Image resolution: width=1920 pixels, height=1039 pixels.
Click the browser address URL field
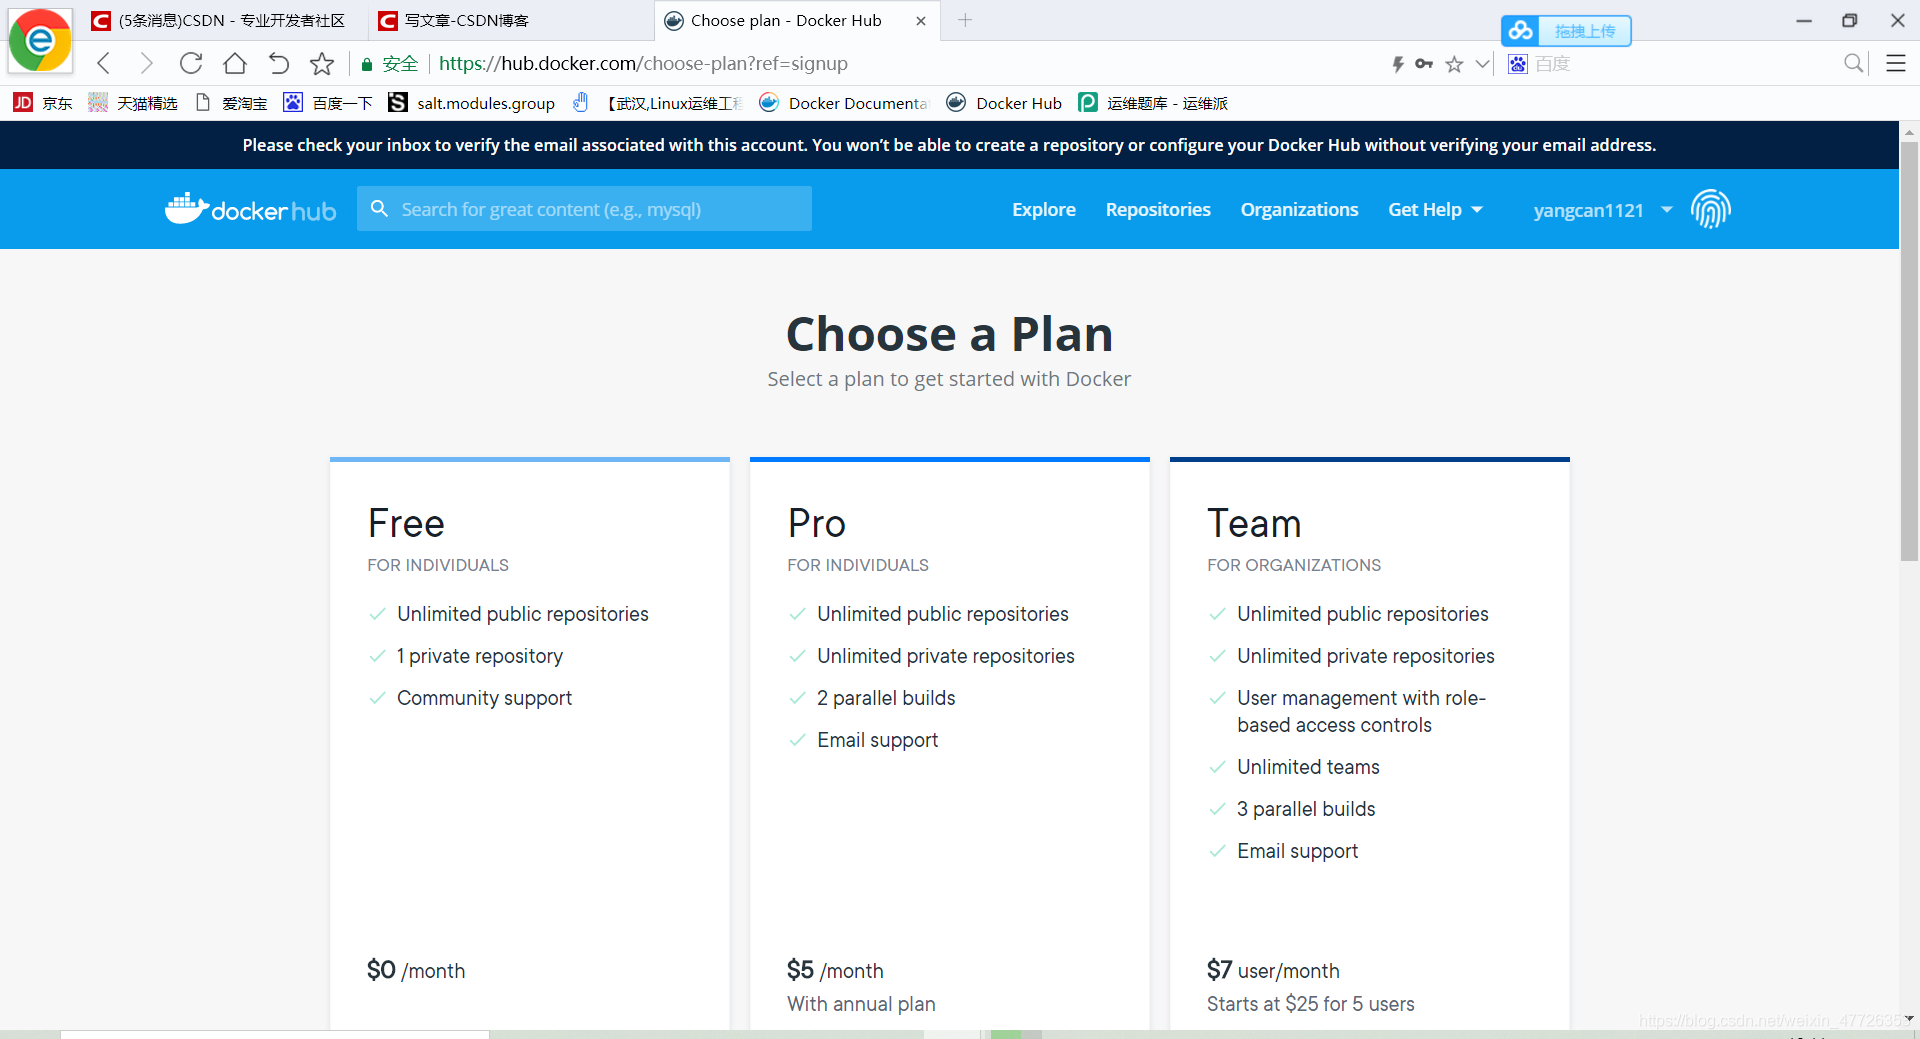click(x=643, y=64)
